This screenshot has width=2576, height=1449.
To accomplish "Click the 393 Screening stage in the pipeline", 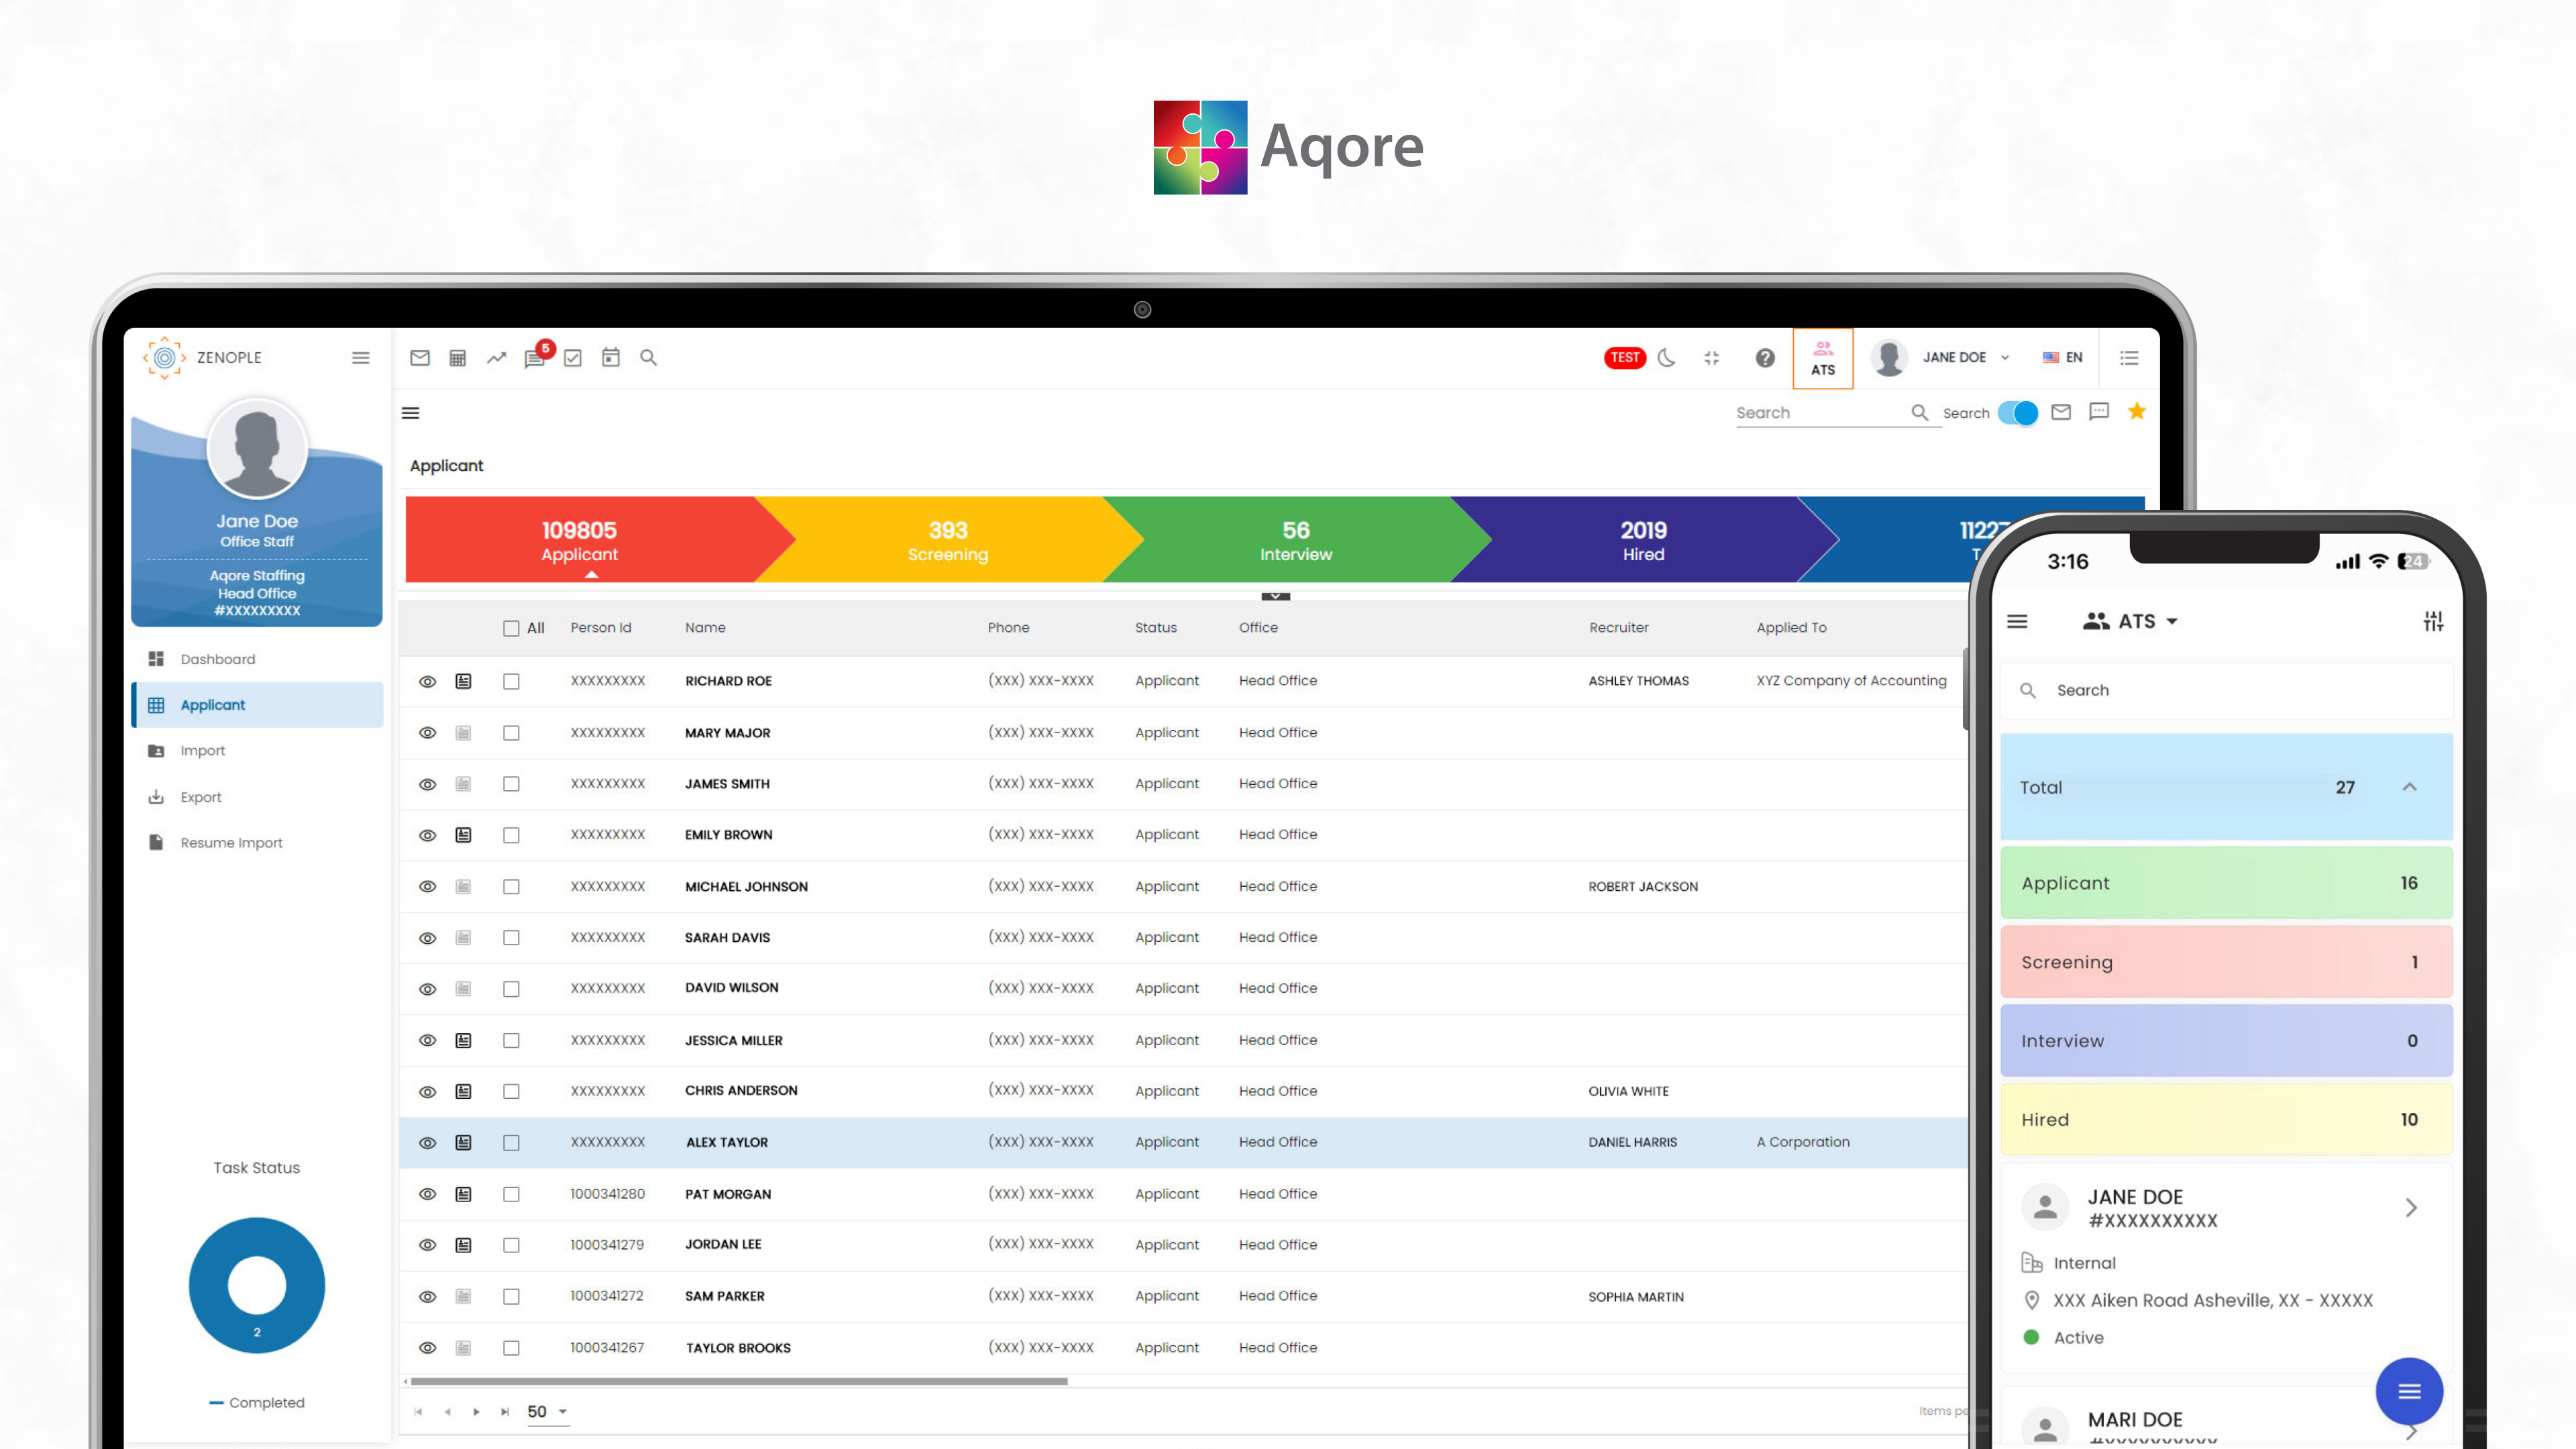I will point(946,540).
